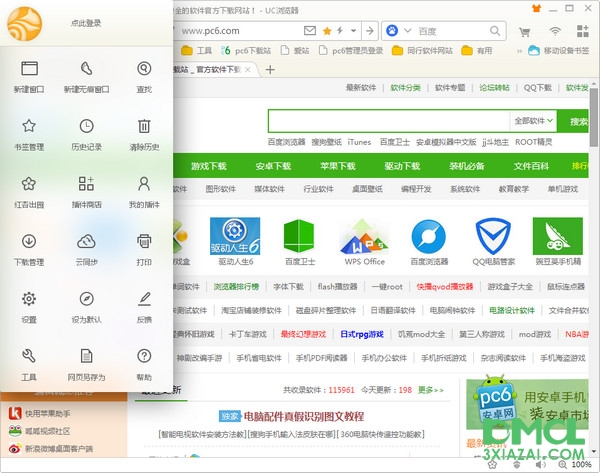Open the 工具 bookmark folder

point(197,51)
